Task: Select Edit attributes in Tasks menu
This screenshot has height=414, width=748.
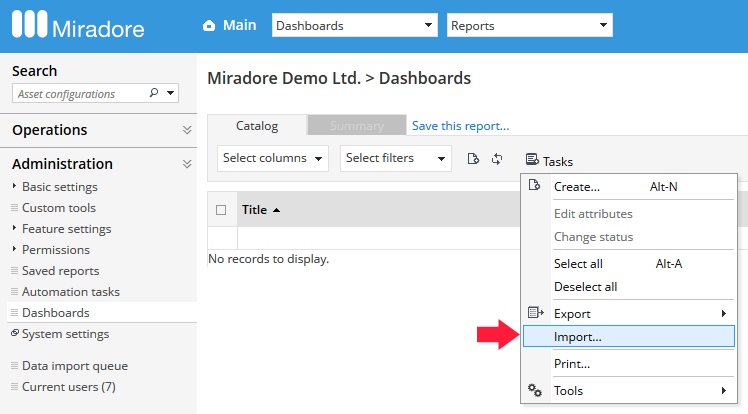Action: point(629,214)
